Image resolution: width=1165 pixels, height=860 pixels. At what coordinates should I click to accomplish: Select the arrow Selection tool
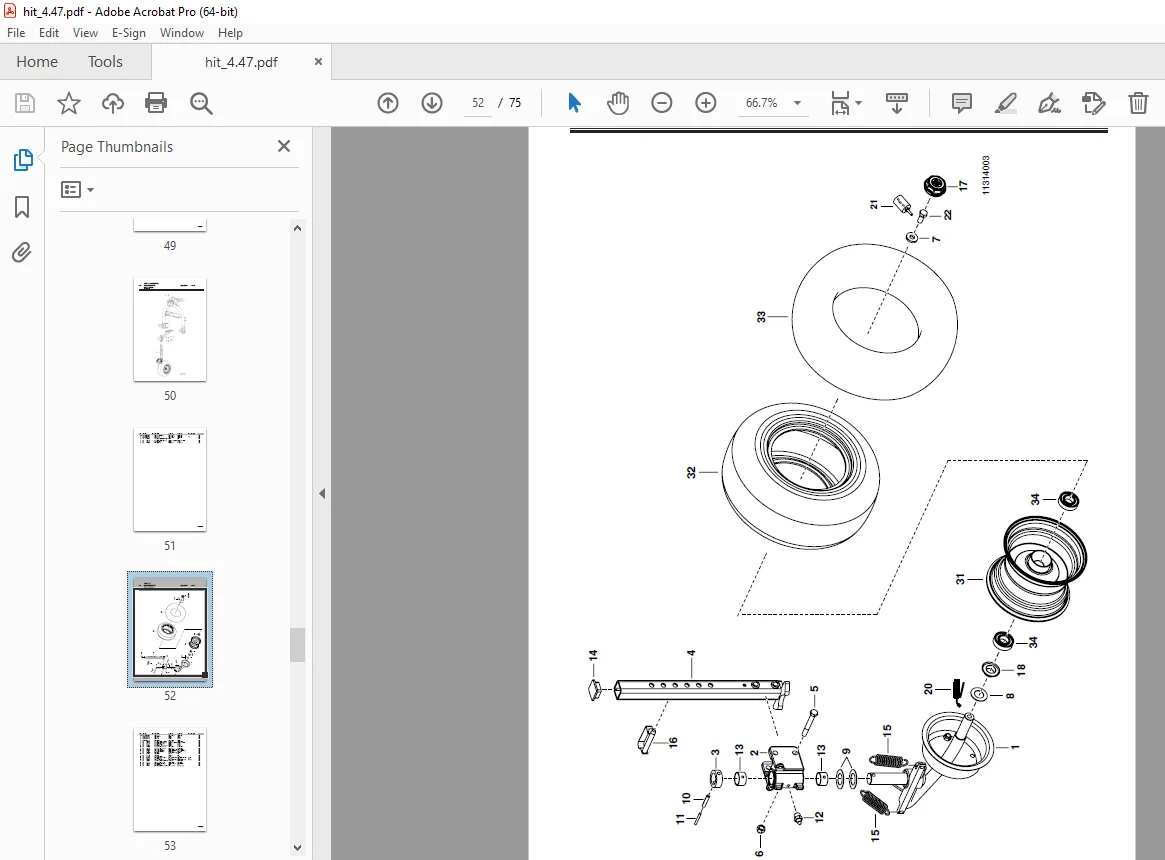click(x=574, y=103)
